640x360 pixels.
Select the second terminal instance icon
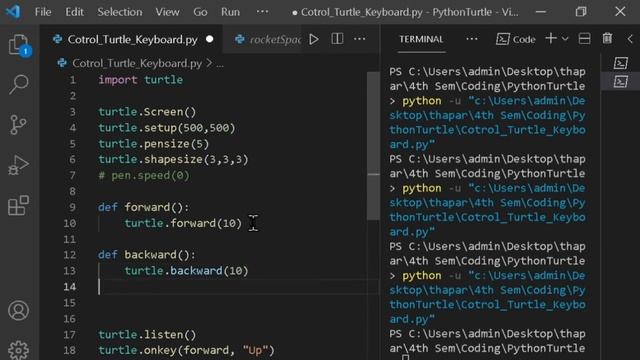[621, 82]
